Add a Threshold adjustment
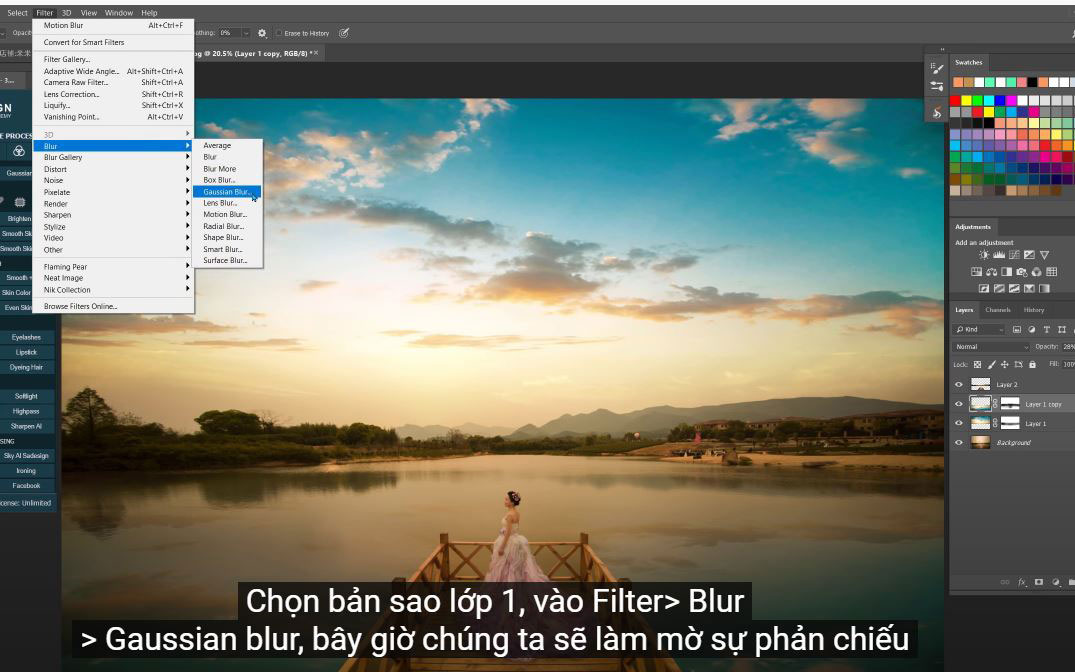This screenshot has height=672, width=1075. coord(1014,289)
